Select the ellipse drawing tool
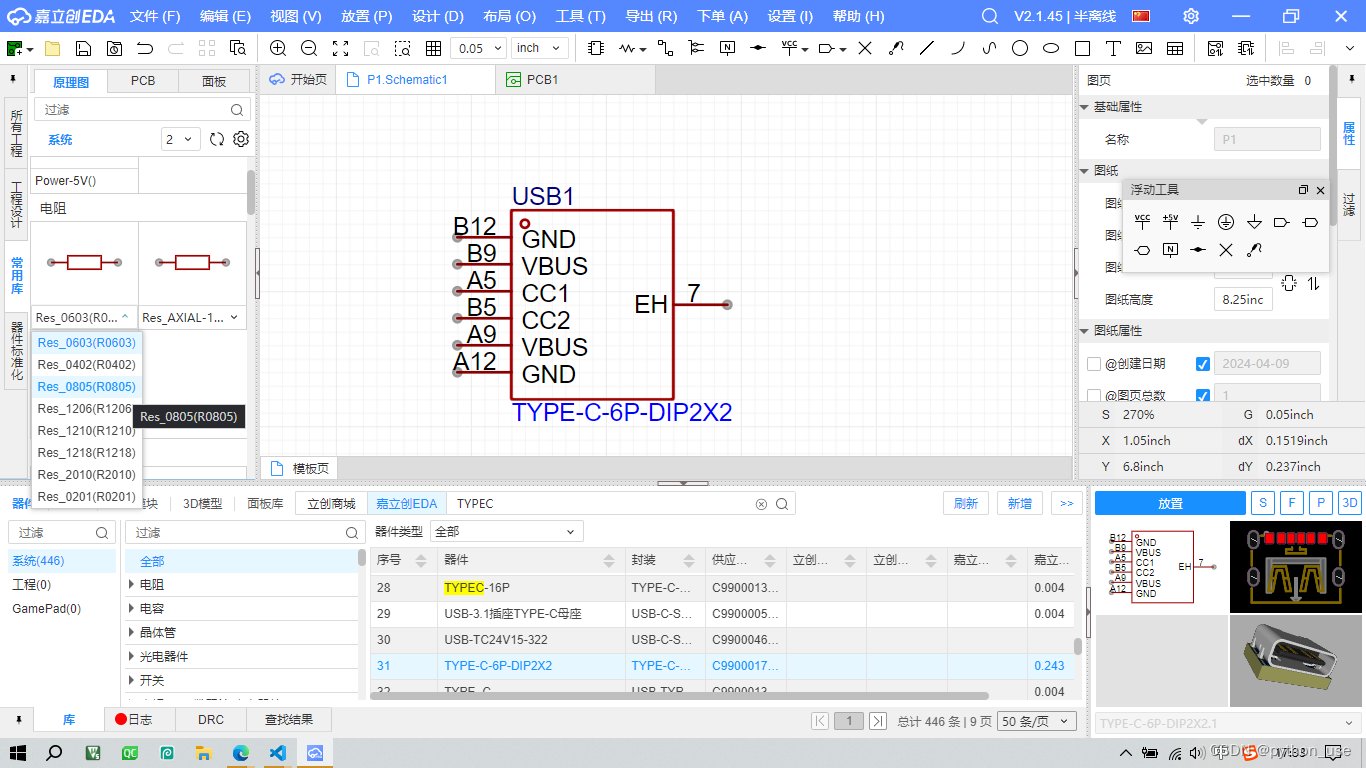The height and width of the screenshot is (768, 1366). (1051, 48)
